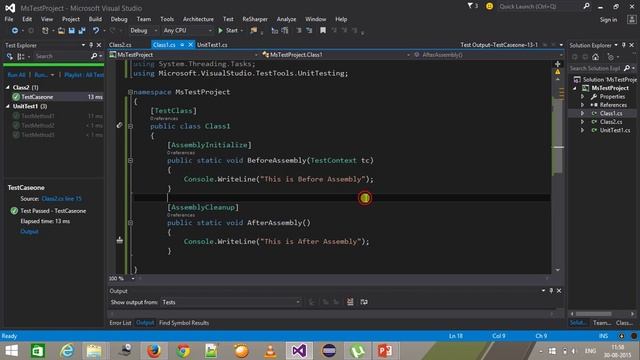Click the bookmark icon in the toolbar
The height and width of the screenshot is (360, 640).
coord(323,31)
